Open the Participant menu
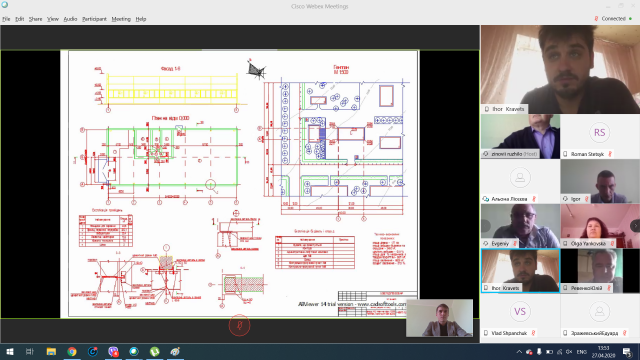Screen dimensions: 640x360 click(x=94, y=19)
